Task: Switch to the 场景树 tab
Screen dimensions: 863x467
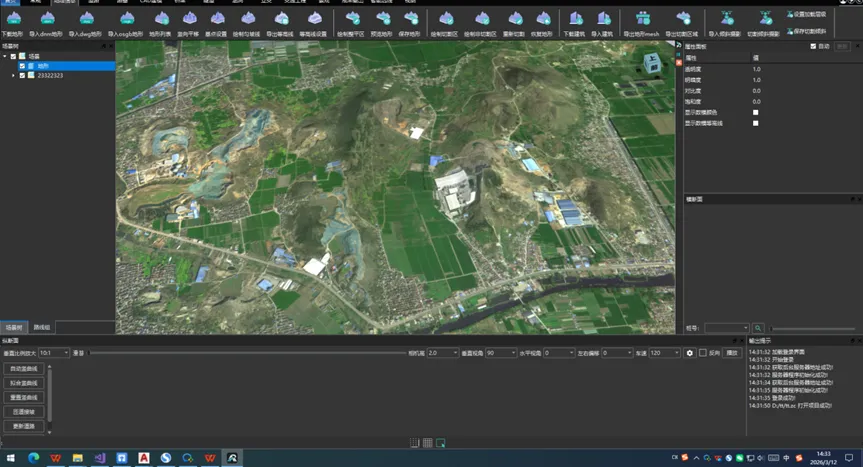Action: point(14,327)
